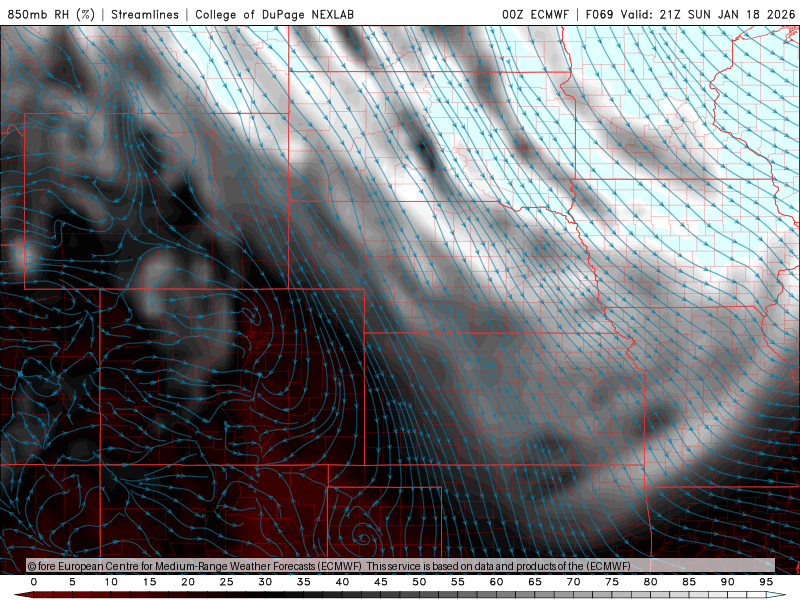Click the "0" value on the RH scale
The width and height of the screenshot is (800, 600).
34,582
